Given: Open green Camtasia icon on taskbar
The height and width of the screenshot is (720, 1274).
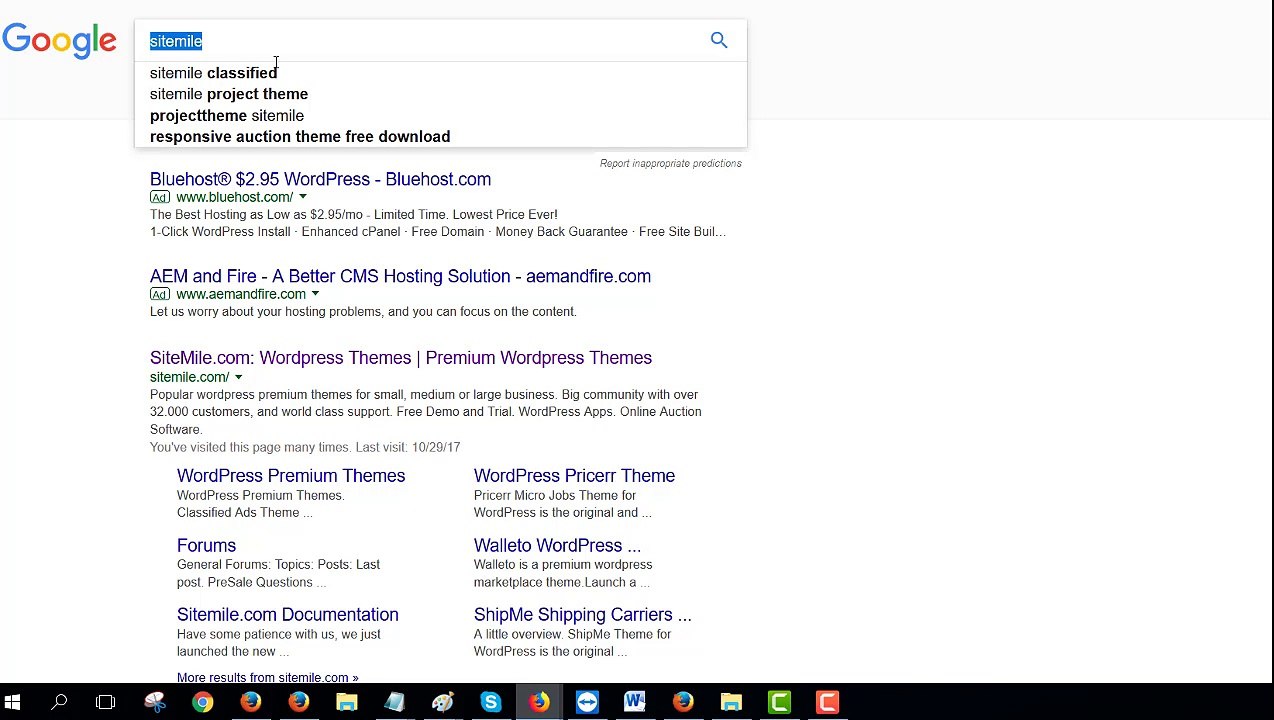Looking at the screenshot, I should pyautogui.click(x=779, y=702).
